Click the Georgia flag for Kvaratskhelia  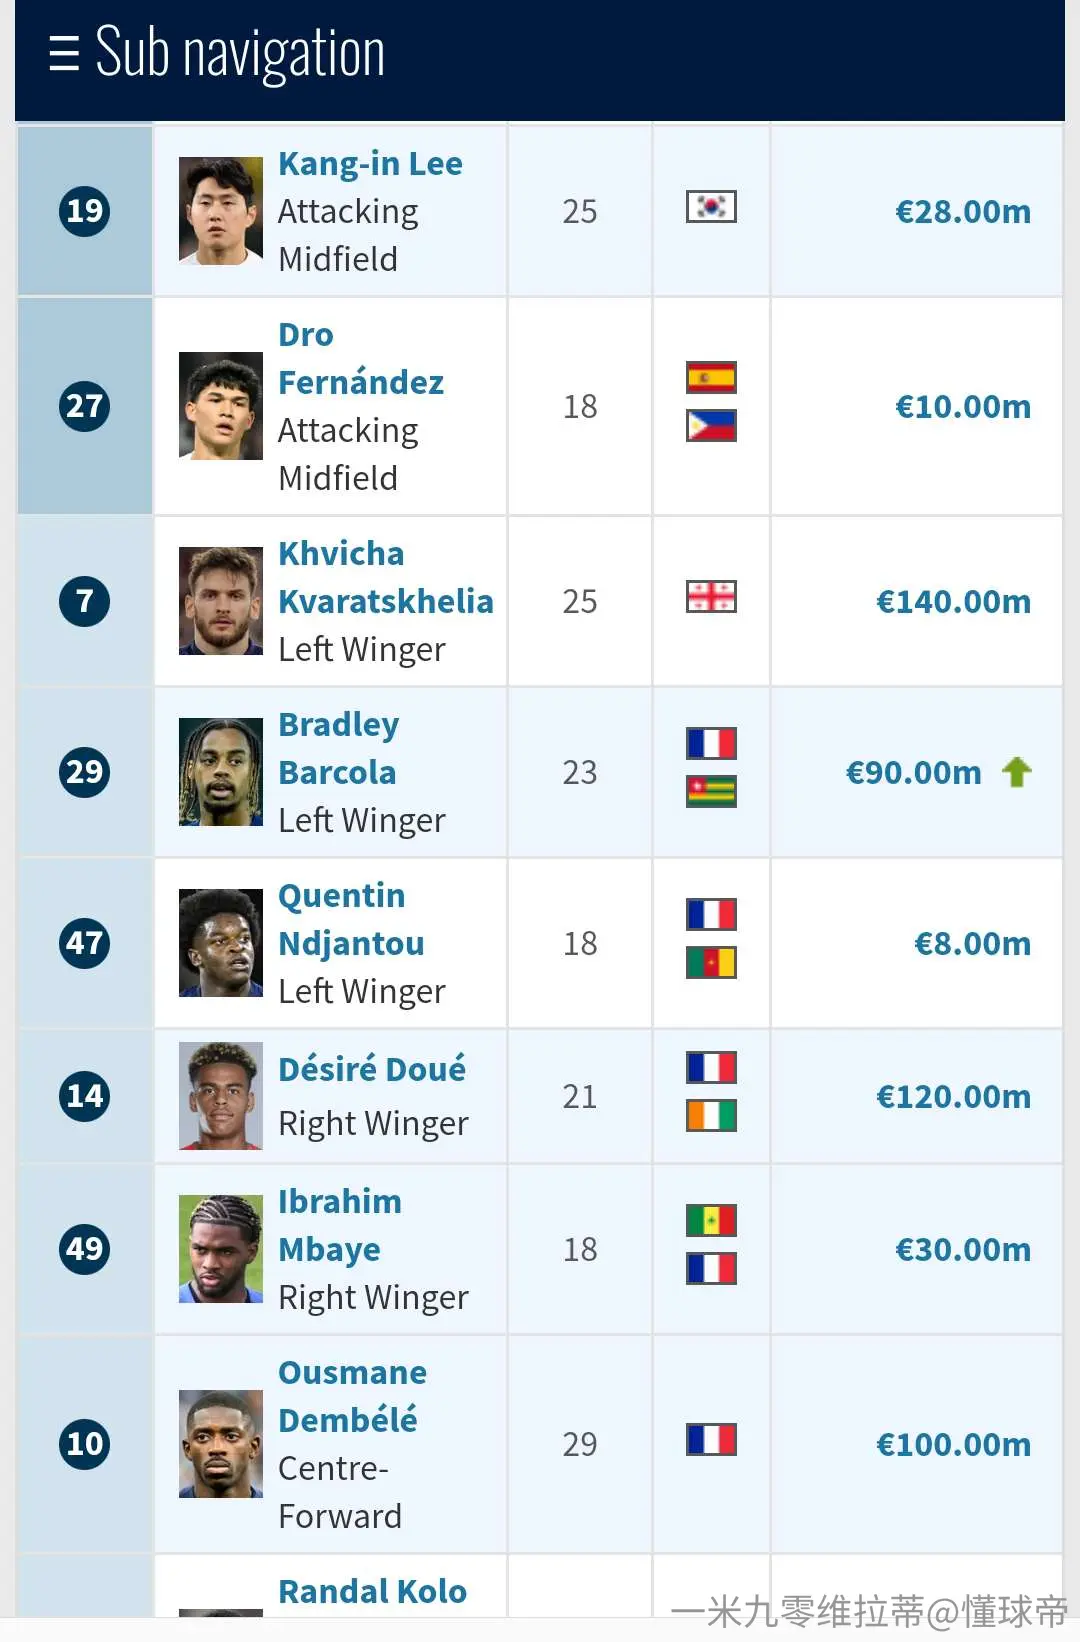(x=711, y=597)
